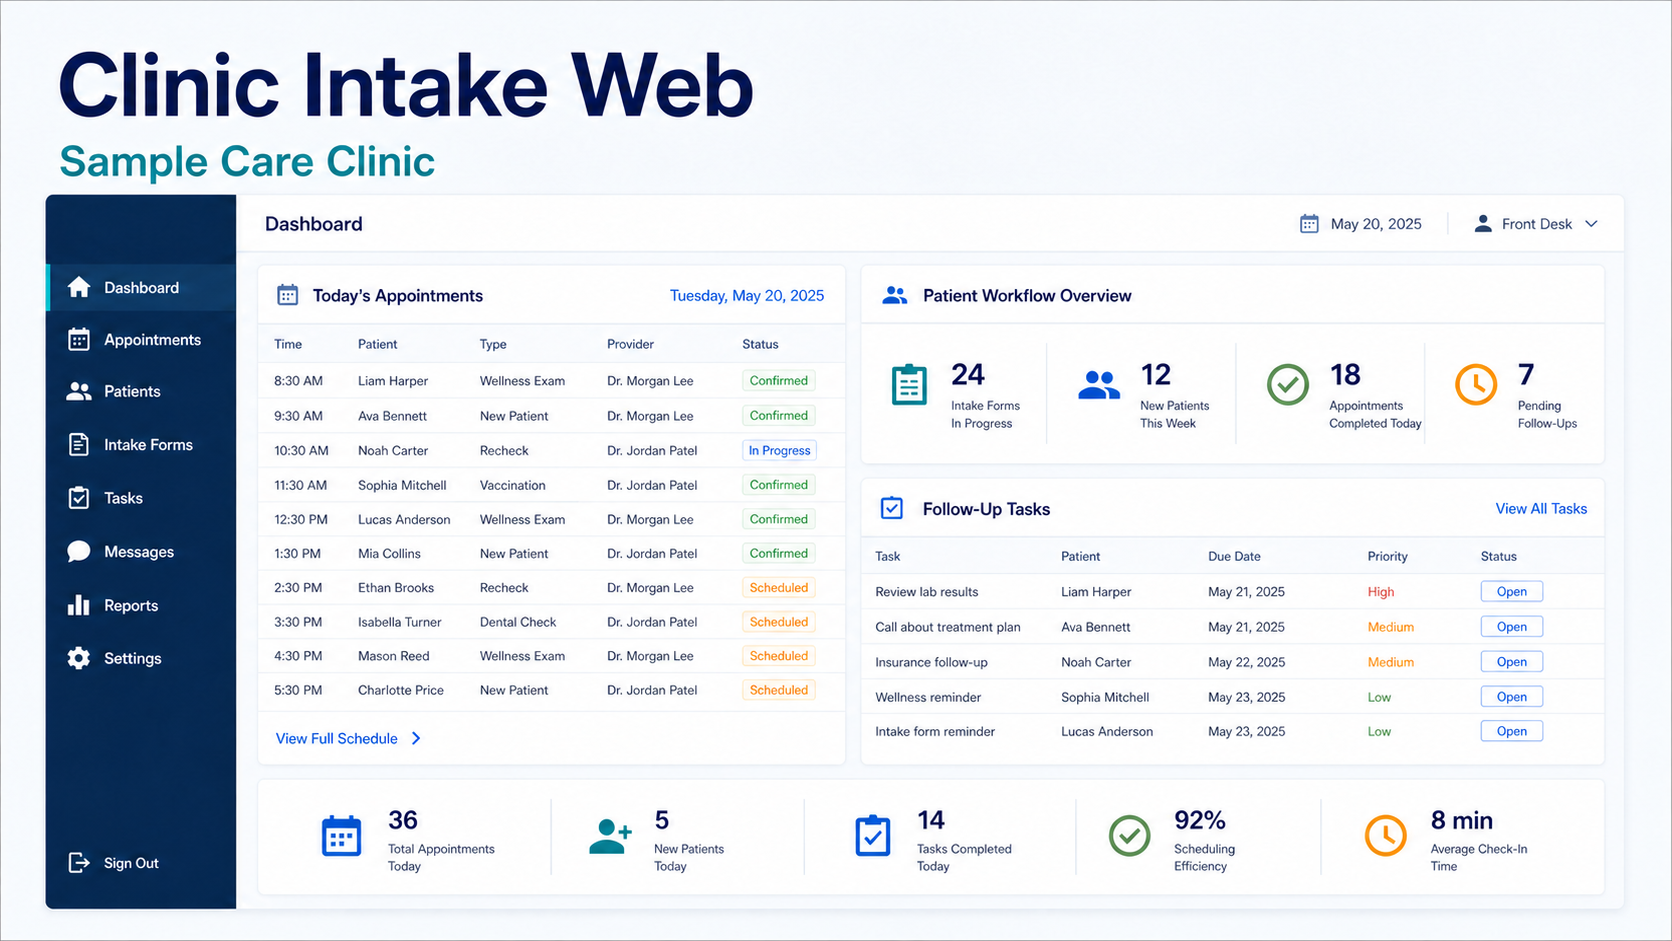Image resolution: width=1672 pixels, height=941 pixels.
Task: Click the Dashboard home icon in sidebar
Action: 79,288
